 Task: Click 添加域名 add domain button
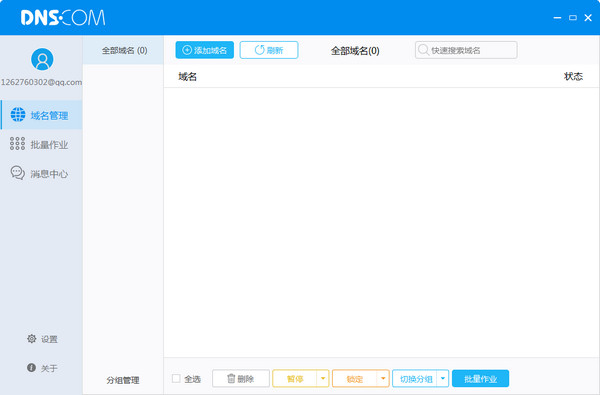pyautogui.click(x=205, y=50)
